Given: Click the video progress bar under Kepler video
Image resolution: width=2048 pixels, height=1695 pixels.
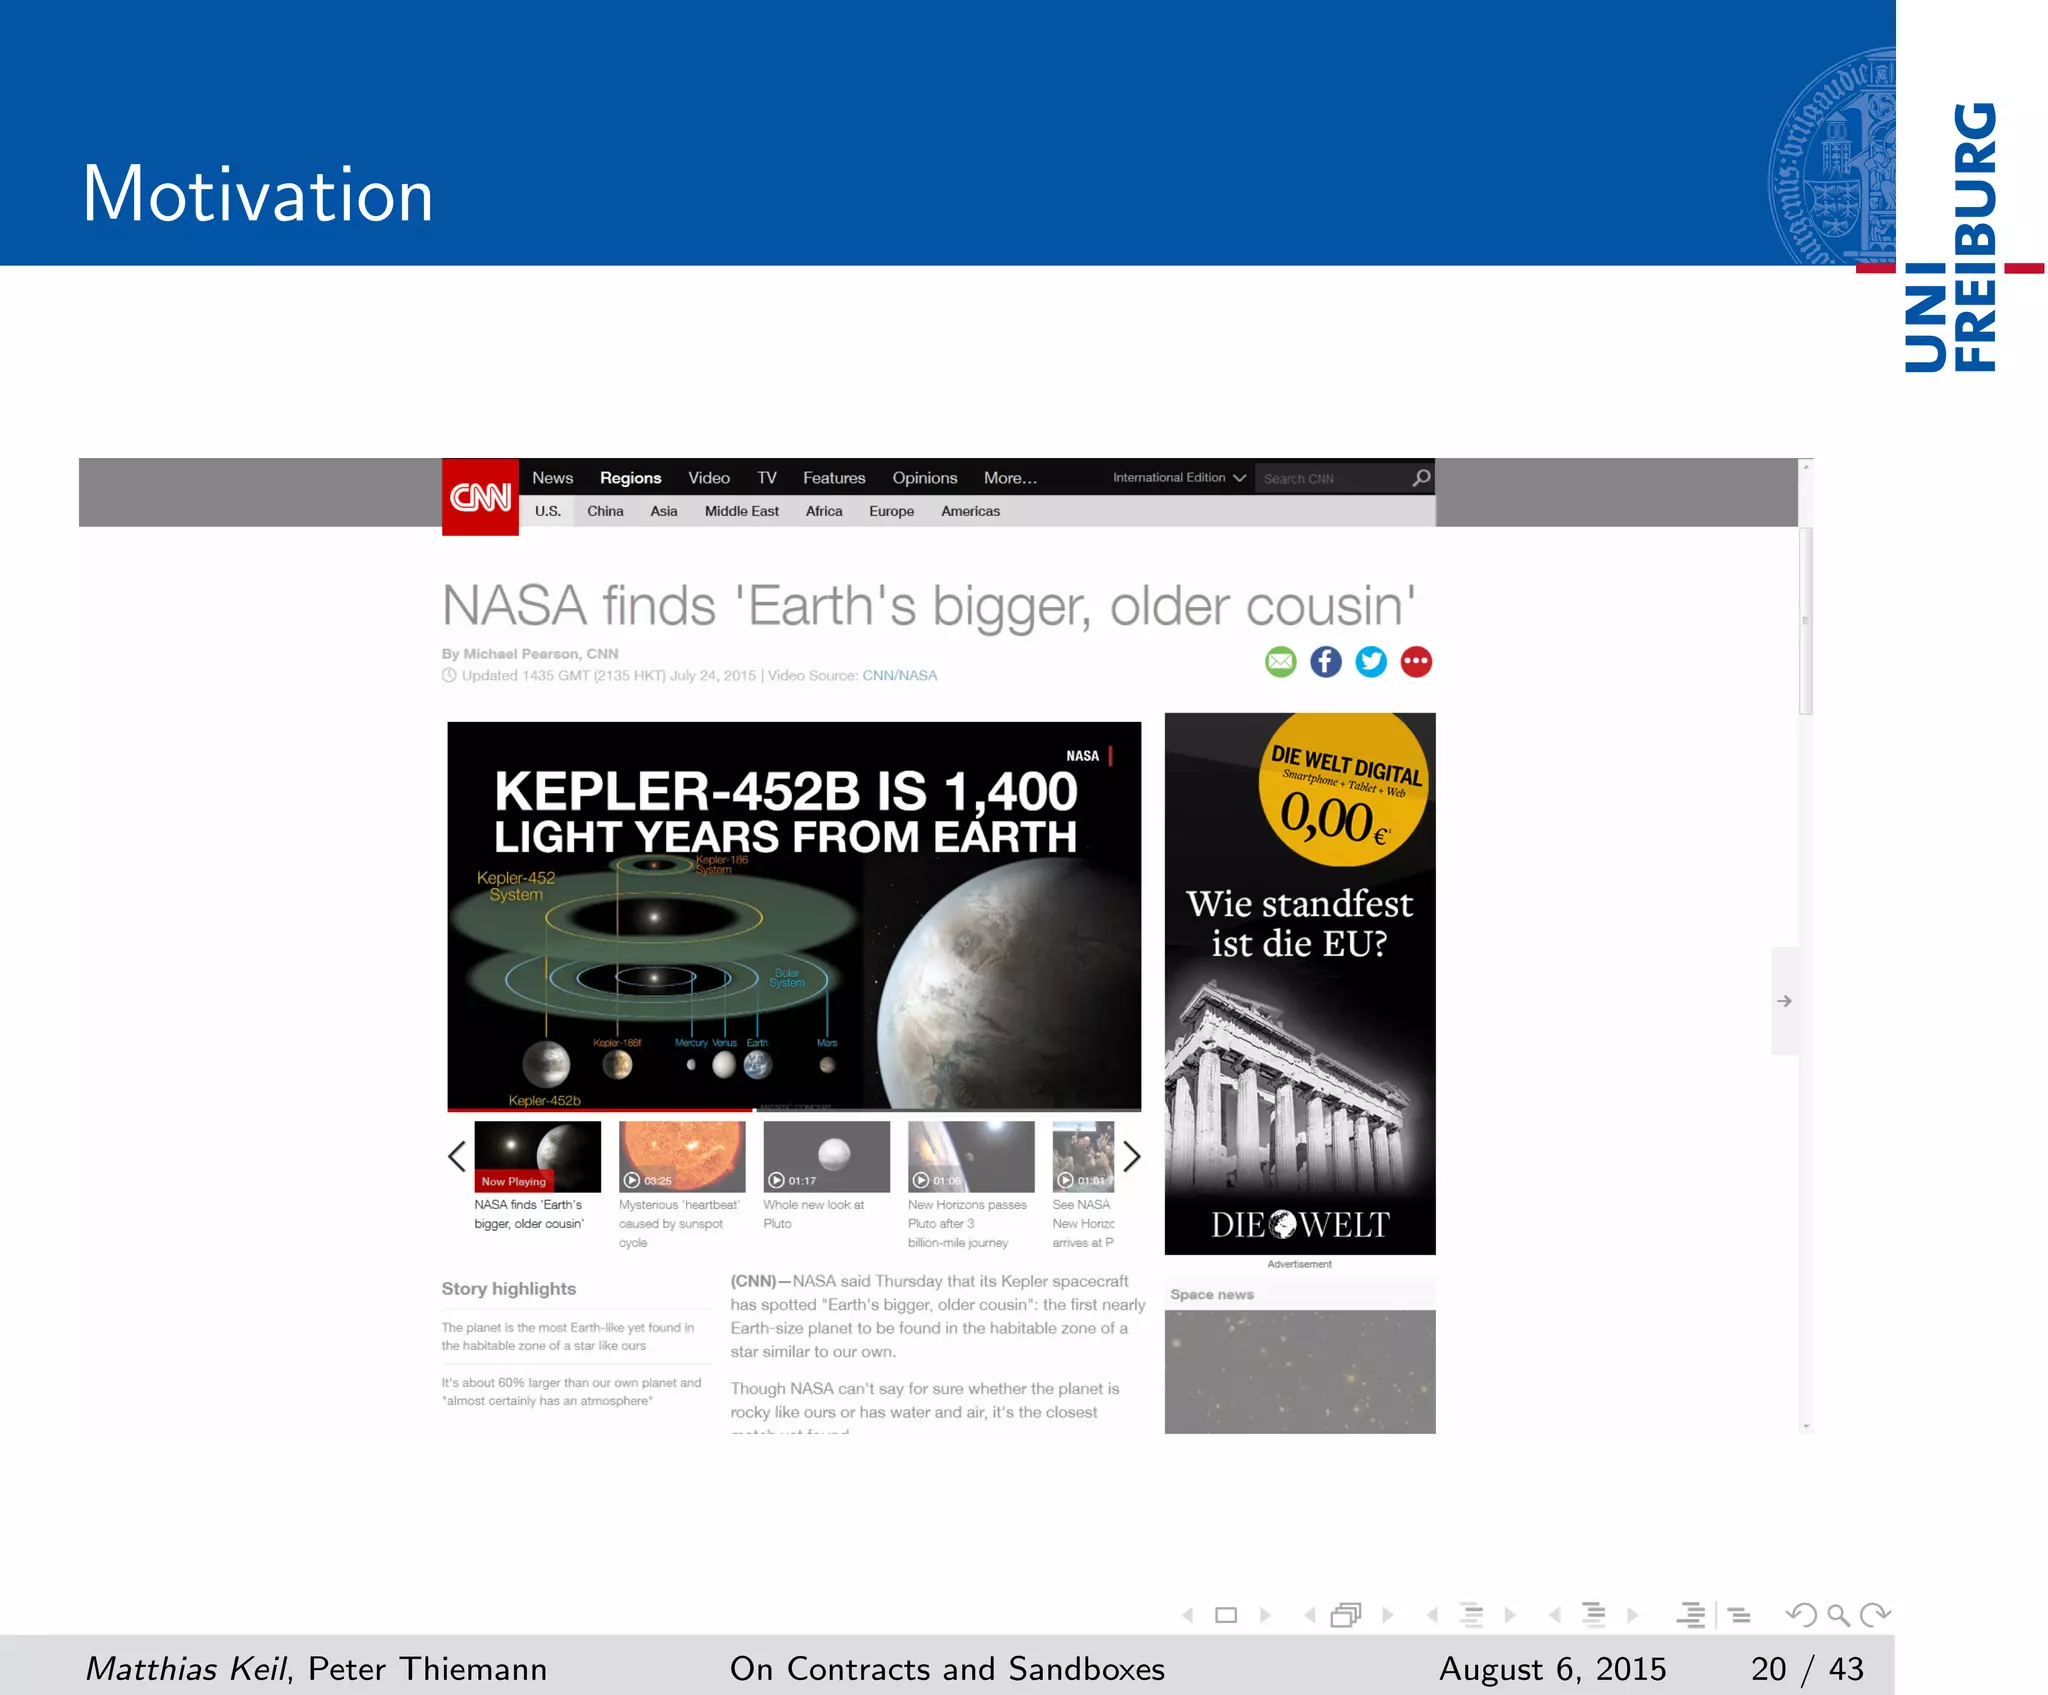Looking at the screenshot, I should (x=793, y=1109).
